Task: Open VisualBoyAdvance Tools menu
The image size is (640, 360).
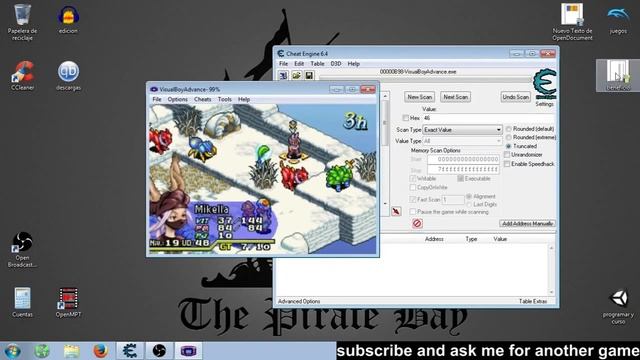Action: 224,100
